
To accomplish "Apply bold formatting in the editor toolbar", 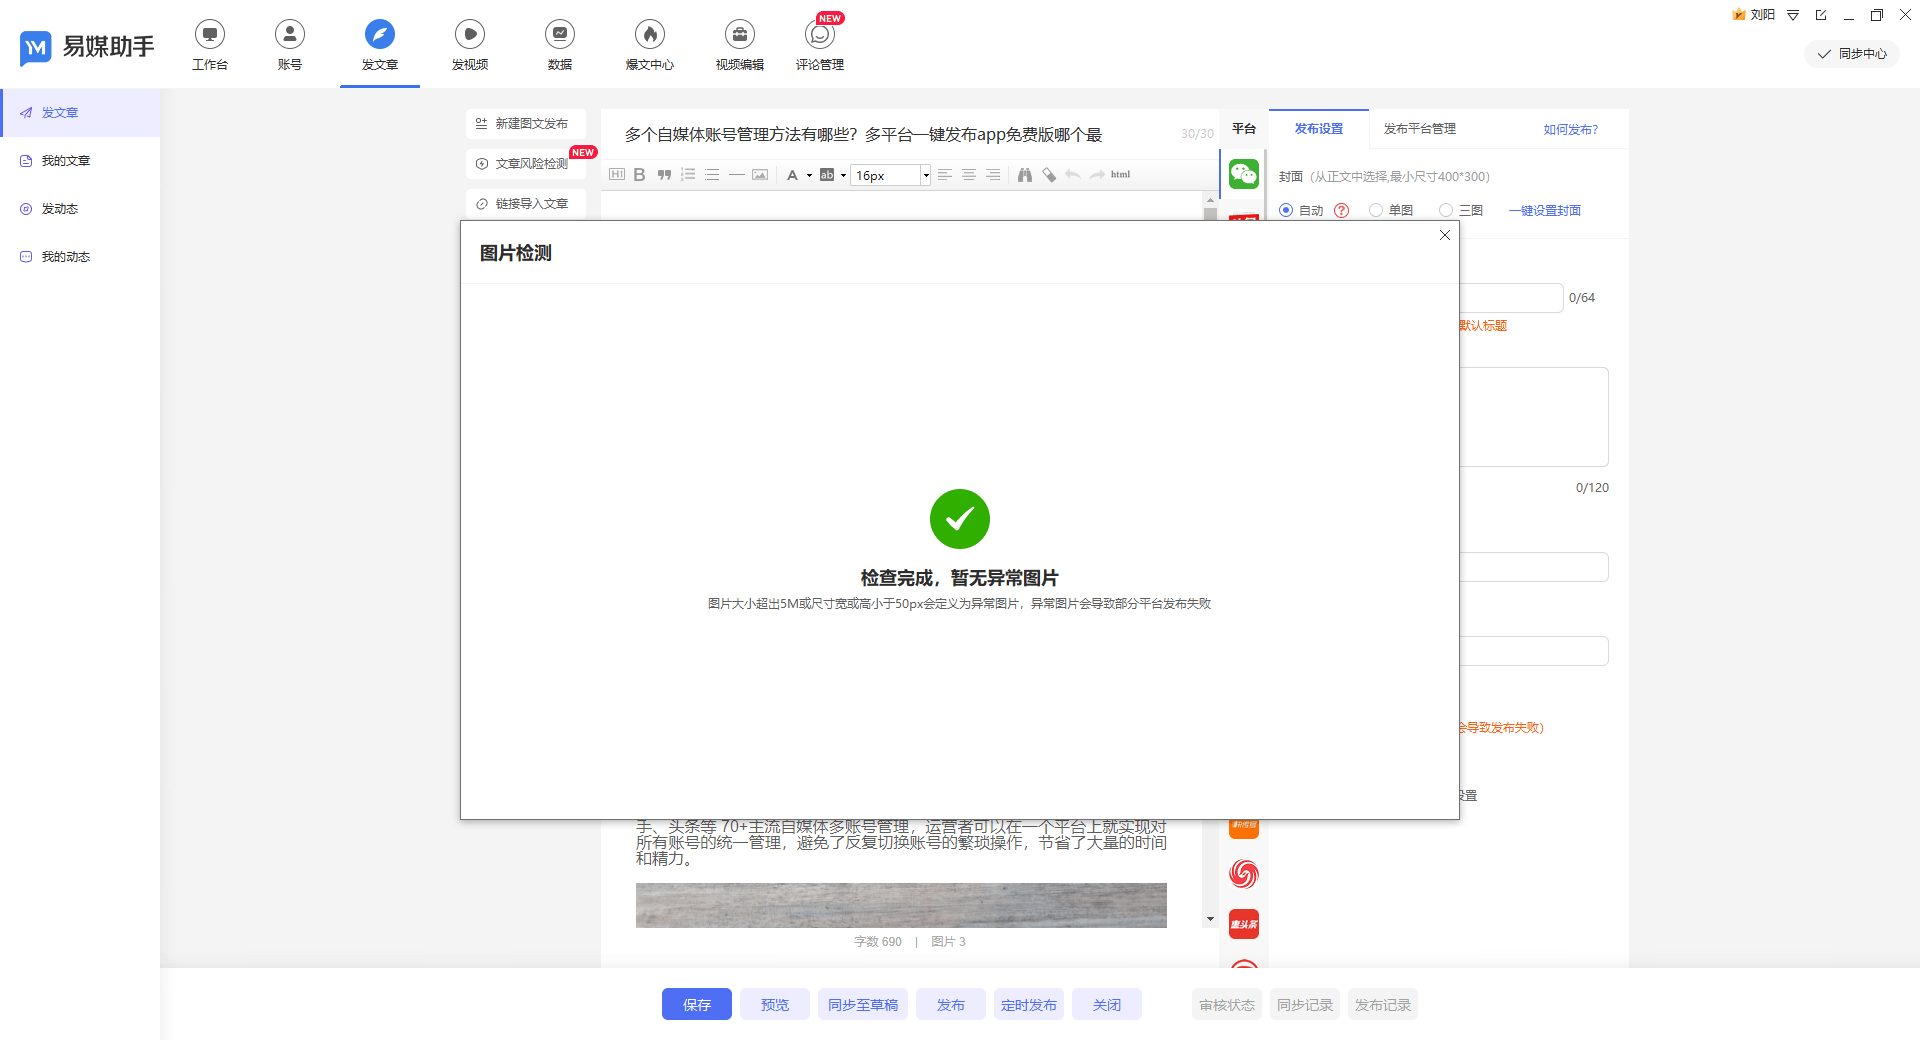I will click(640, 175).
